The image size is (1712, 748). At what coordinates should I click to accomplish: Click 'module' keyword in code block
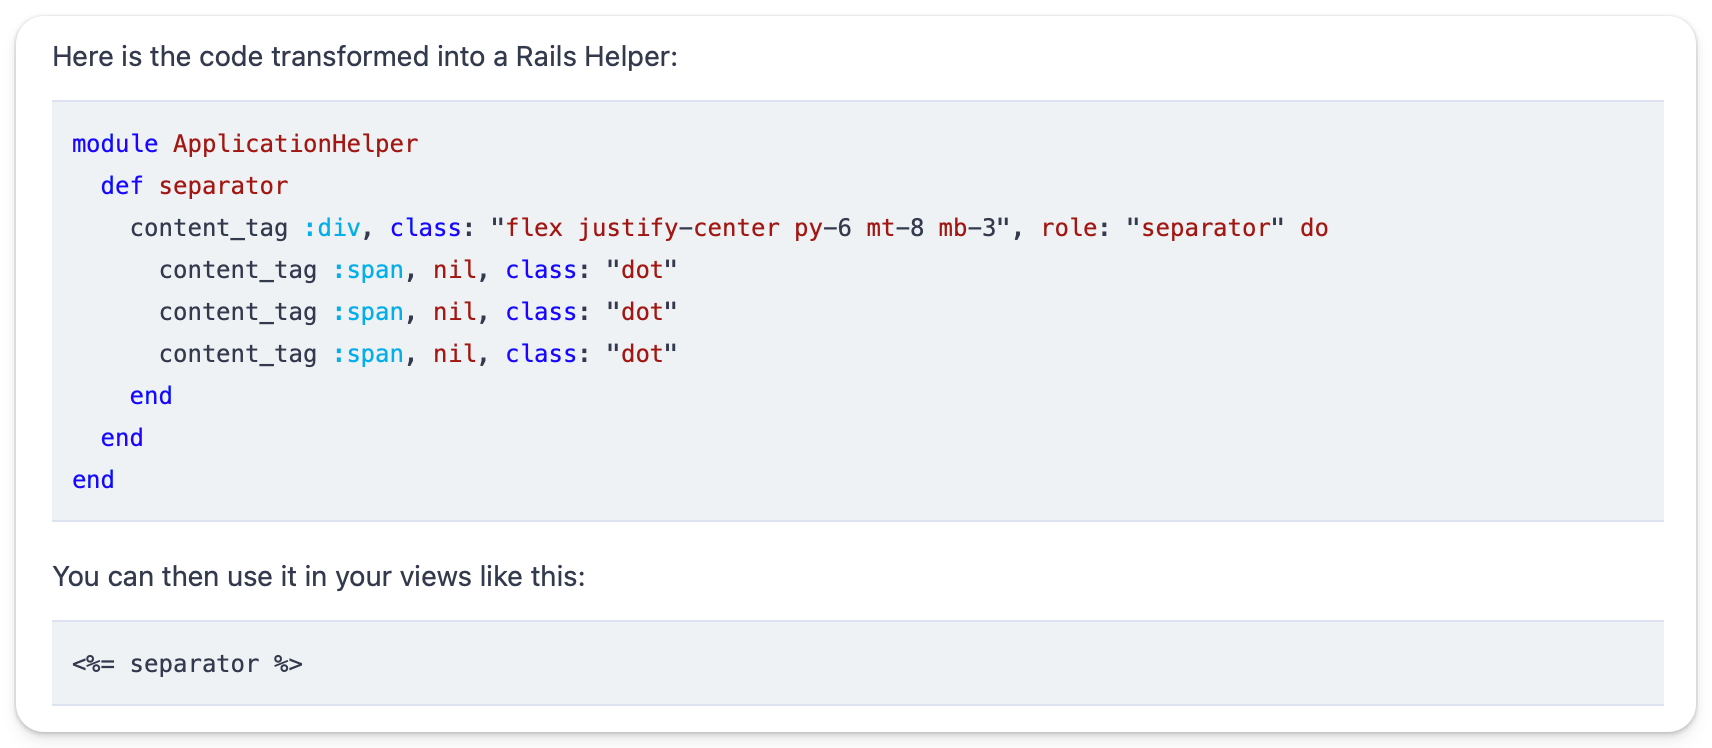[115, 144]
